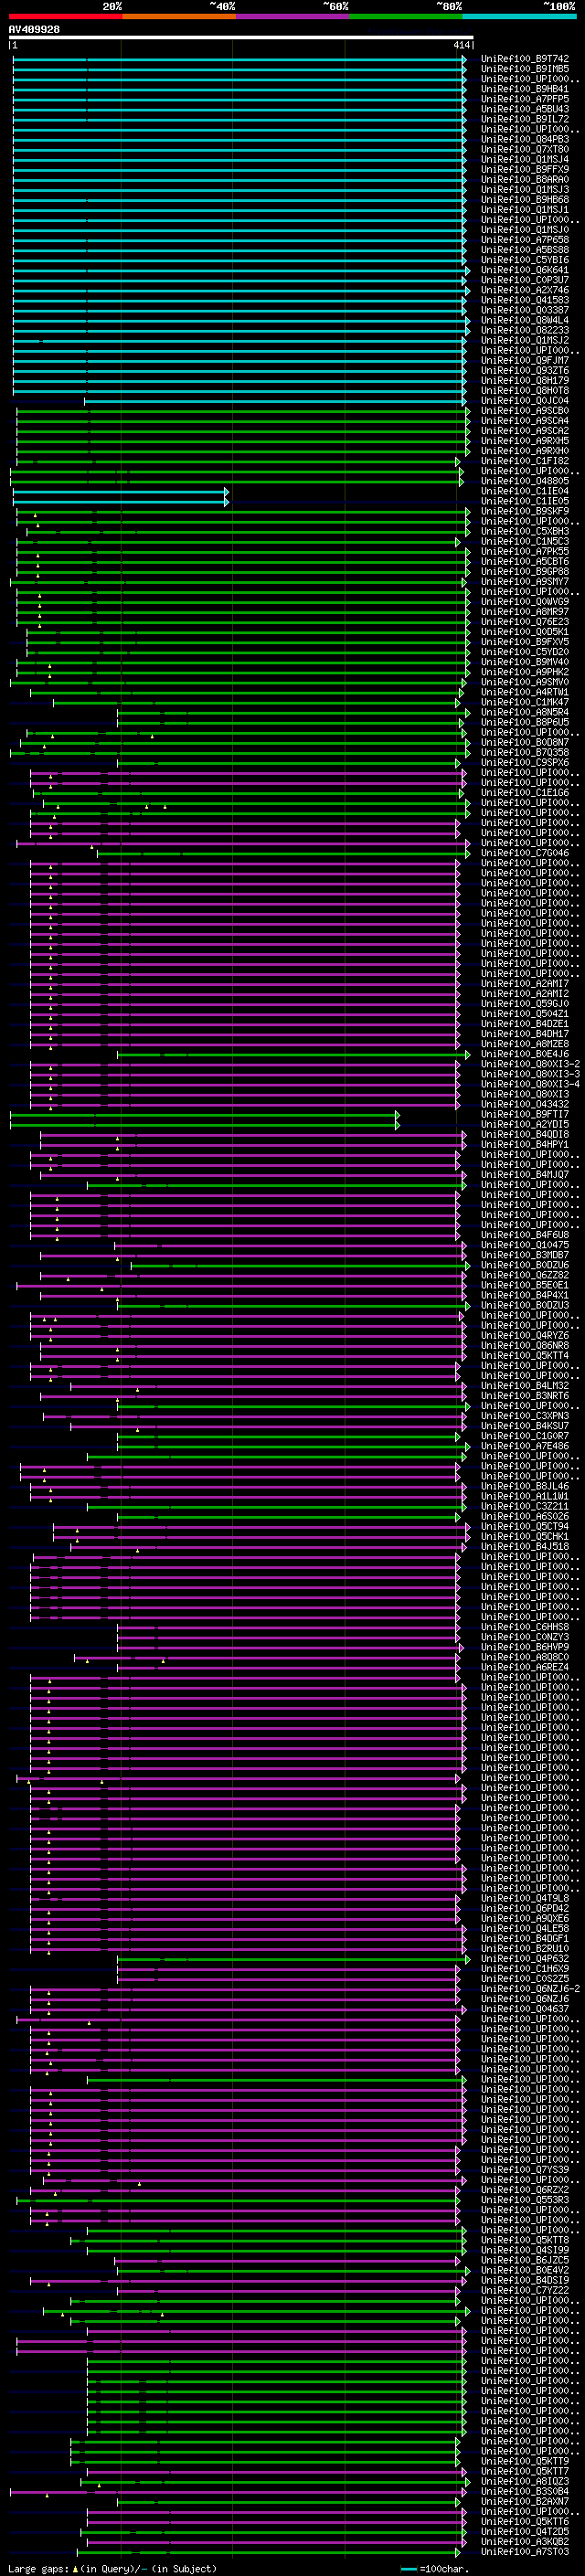The width and height of the screenshot is (585, 2576).
Task: Click the UniRef100_Q0WVG9 hit name
Action: pyautogui.click(x=525, y=601)
